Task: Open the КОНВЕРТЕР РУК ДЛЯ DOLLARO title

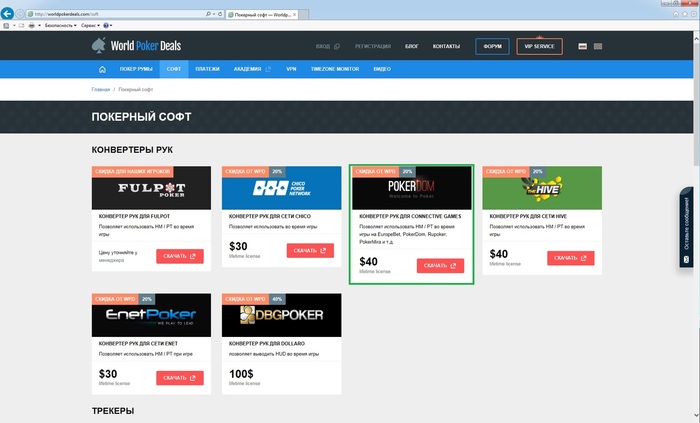Action: pos(267,344)
